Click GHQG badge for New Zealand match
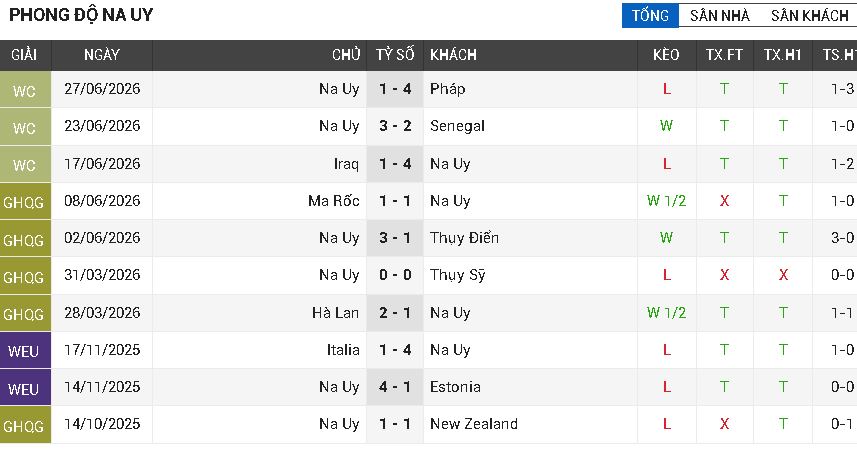The width and height of the screenshot is (857, 453). tap(25, 425)
